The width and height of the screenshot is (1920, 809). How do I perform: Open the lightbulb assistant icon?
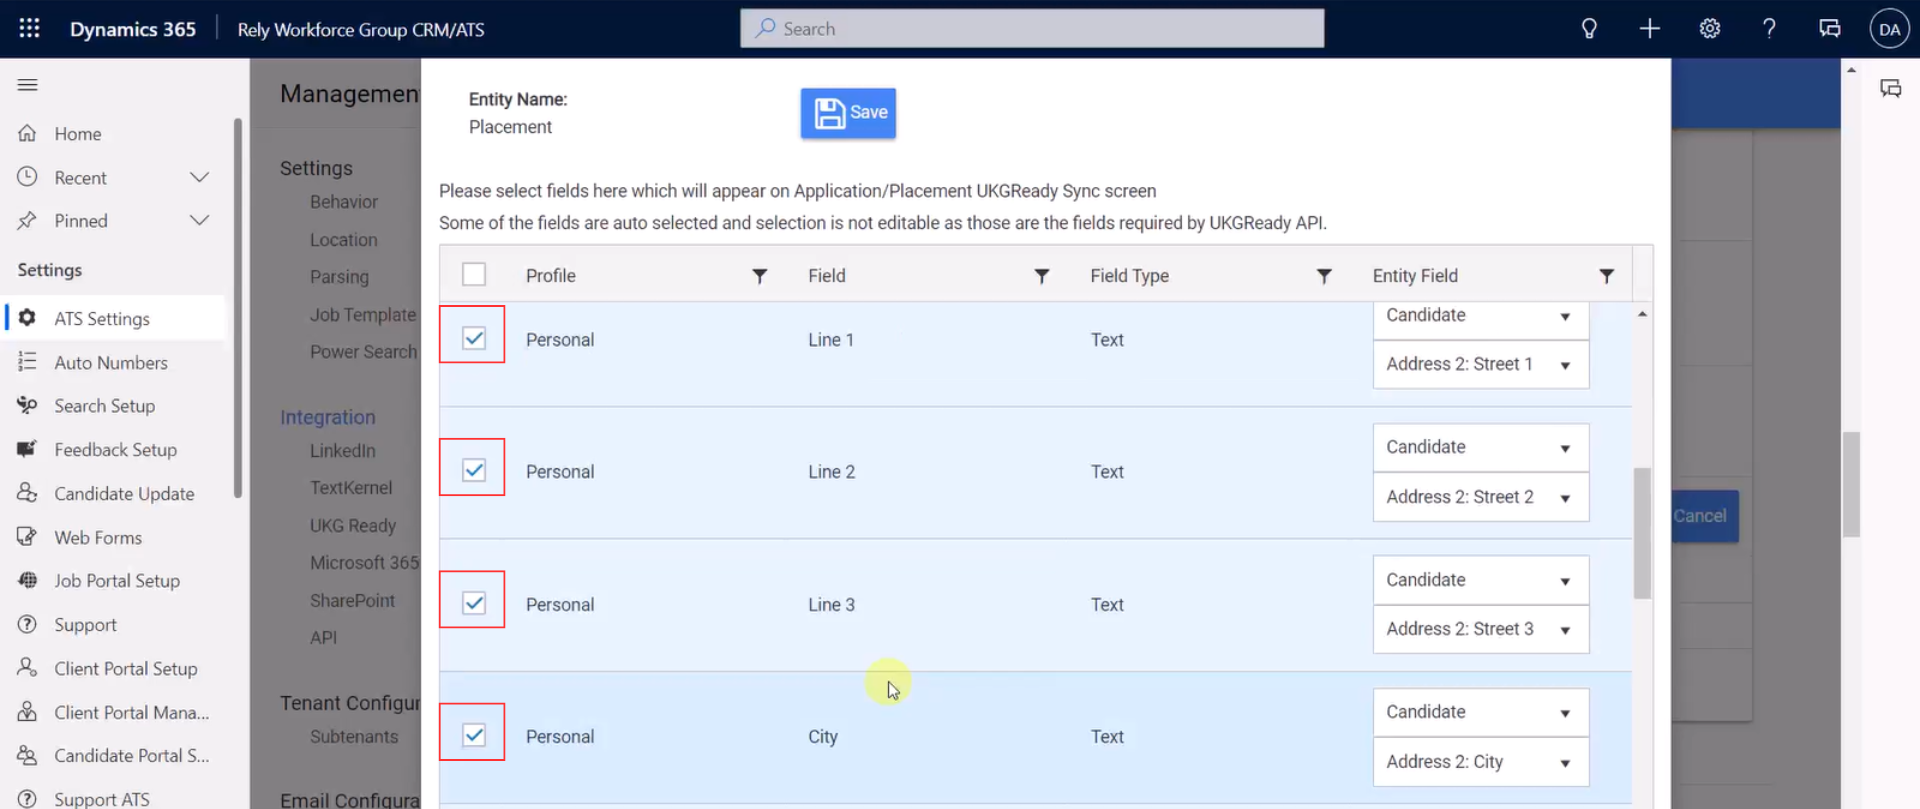(x=1589, y=28)
